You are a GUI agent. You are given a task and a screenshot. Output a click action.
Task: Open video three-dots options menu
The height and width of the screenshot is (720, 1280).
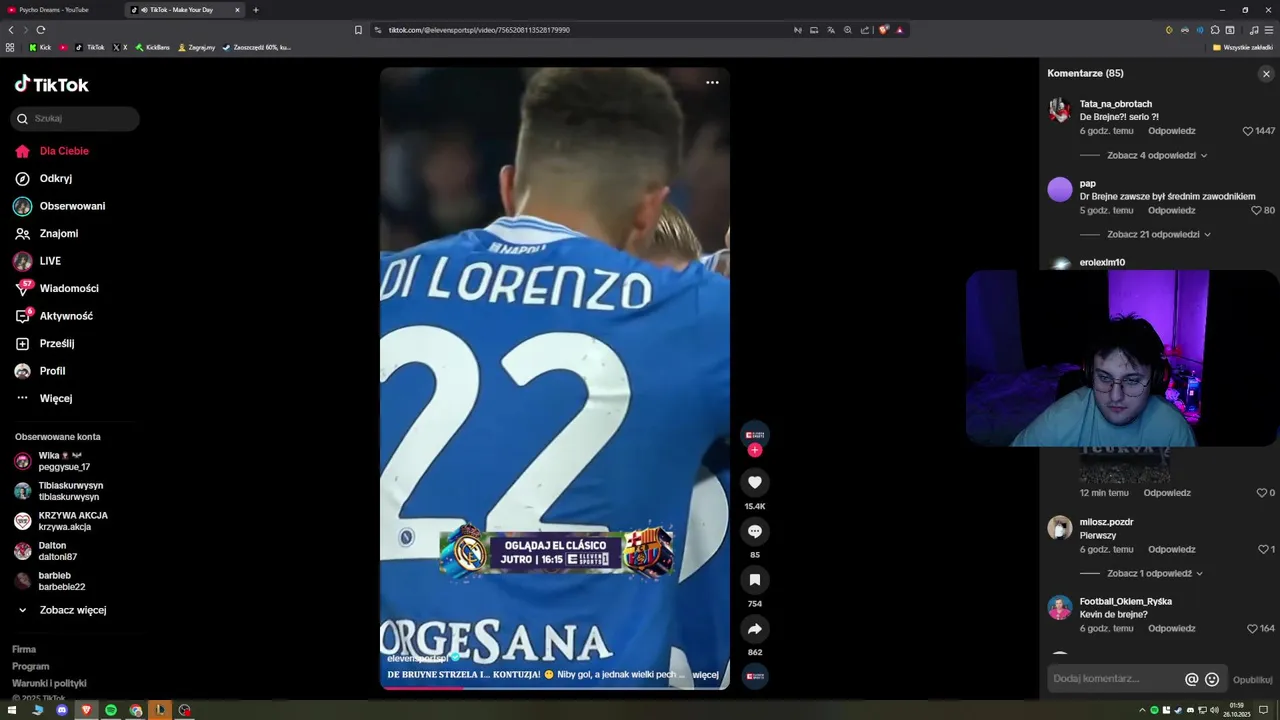tap(712, 83)
